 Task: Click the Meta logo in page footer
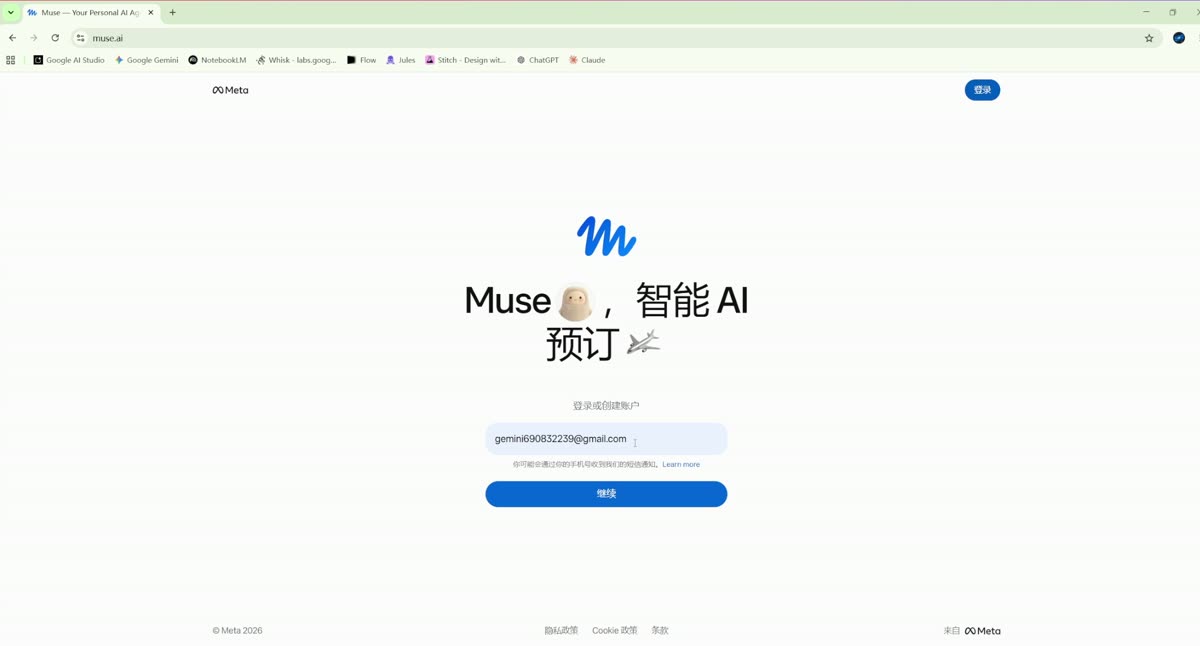(x=982, y=631)
